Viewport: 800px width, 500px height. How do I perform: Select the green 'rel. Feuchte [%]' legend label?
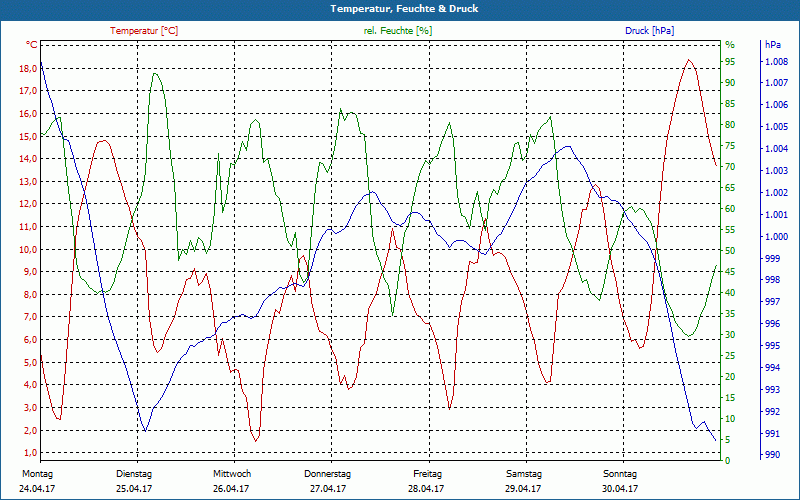pos(397,31)
